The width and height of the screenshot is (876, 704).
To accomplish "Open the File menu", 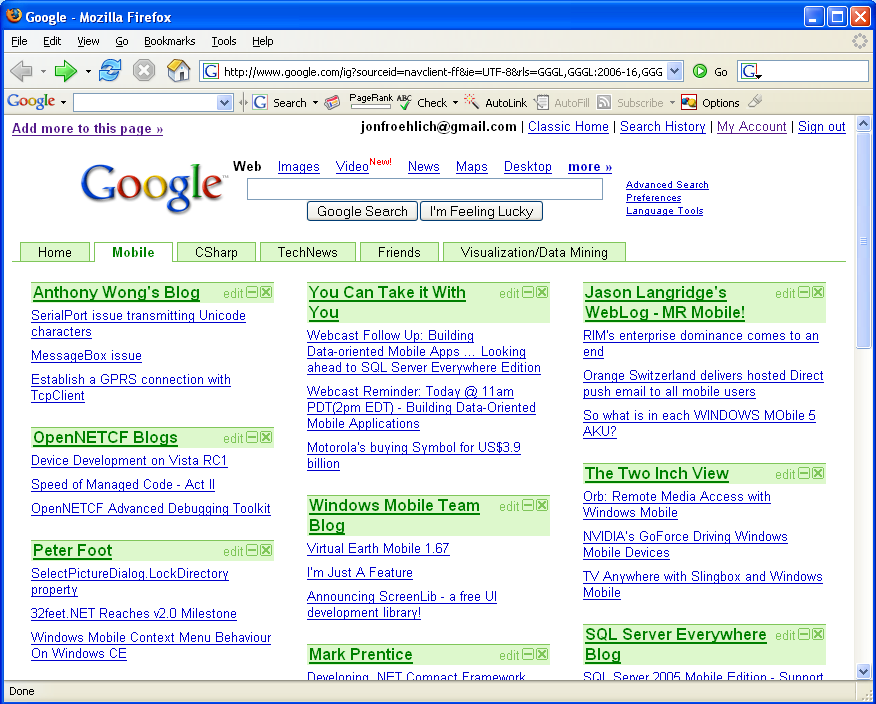I will (x=19, y=41).
